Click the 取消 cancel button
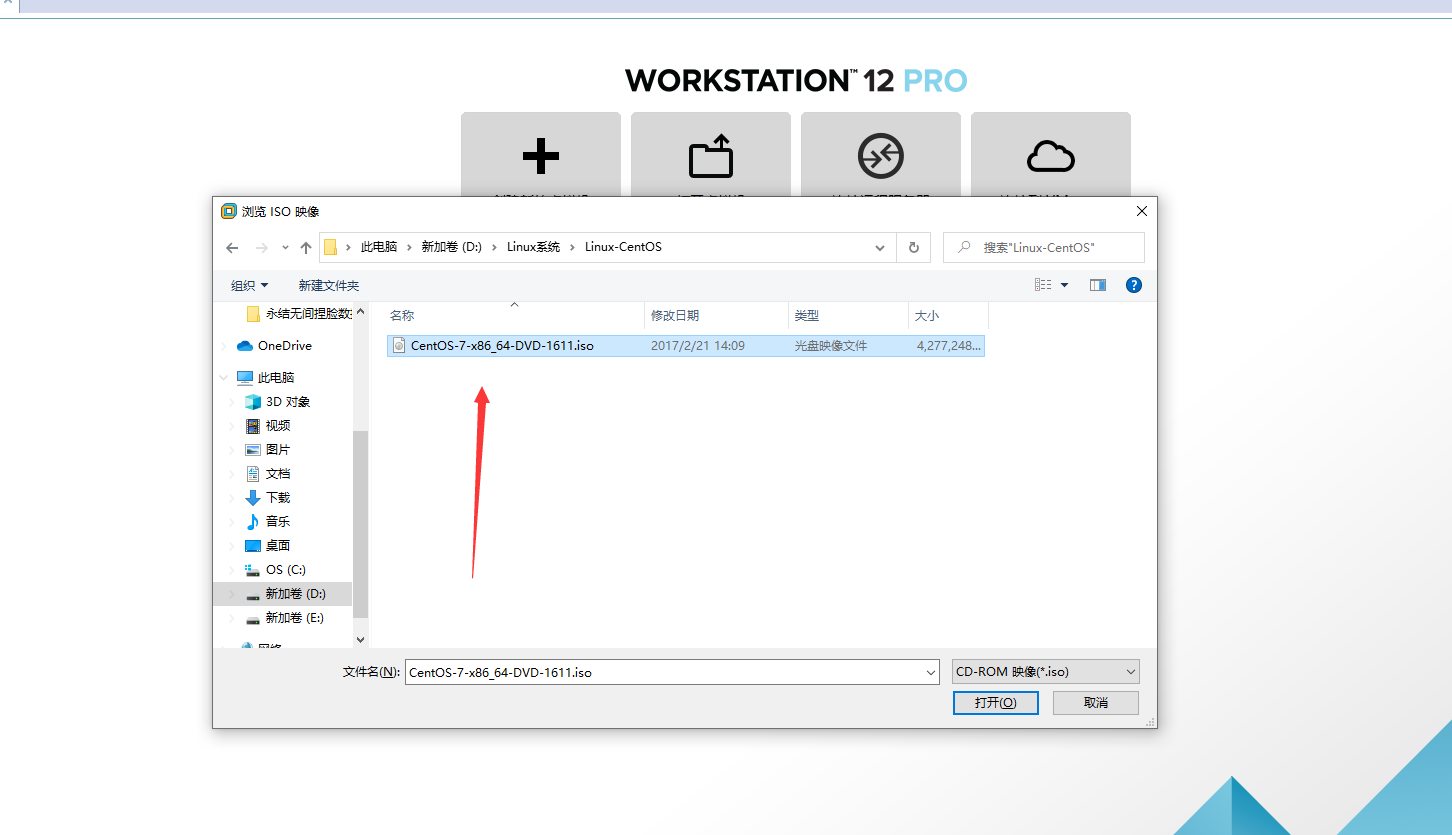Viewport: 1452px width, 835px height. (1096, 703)
